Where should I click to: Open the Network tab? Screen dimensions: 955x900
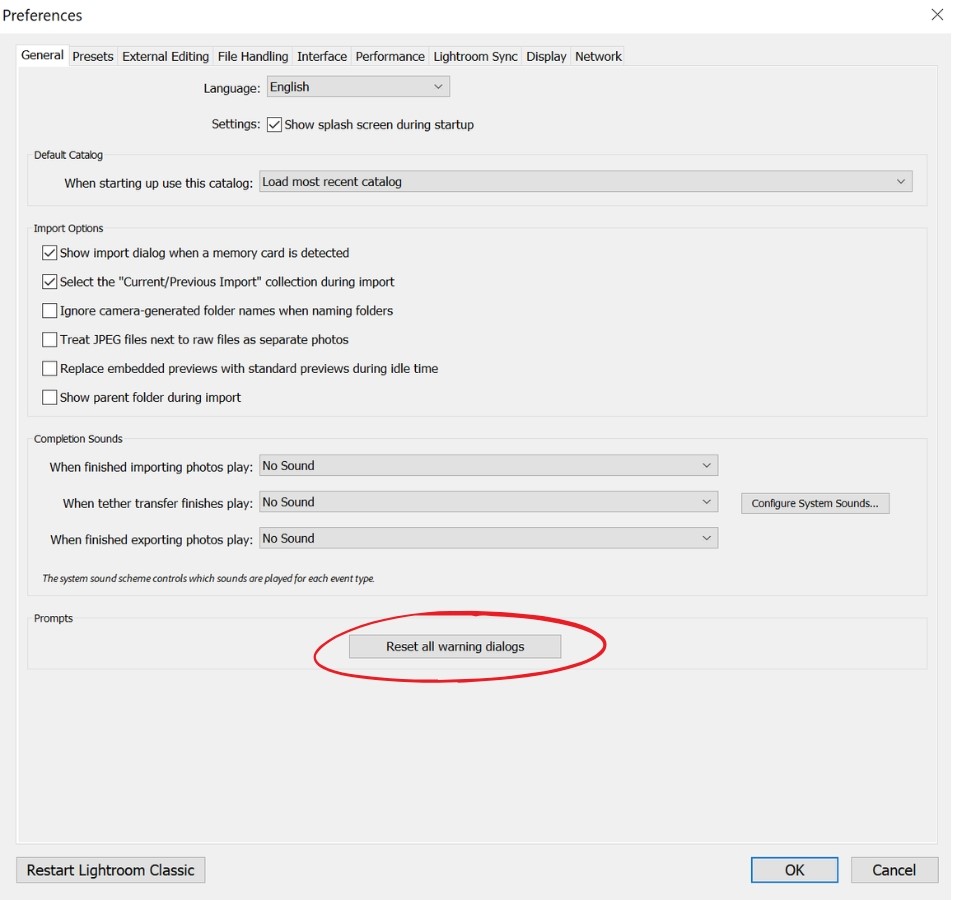click(598, 57)
